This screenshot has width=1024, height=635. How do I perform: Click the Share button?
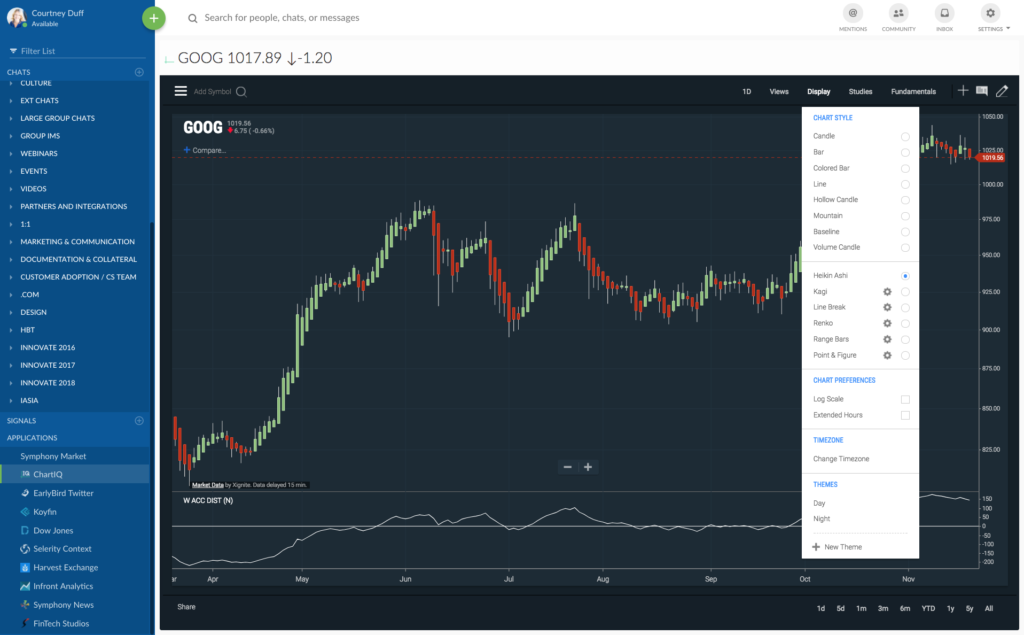(x=186, y=607)
